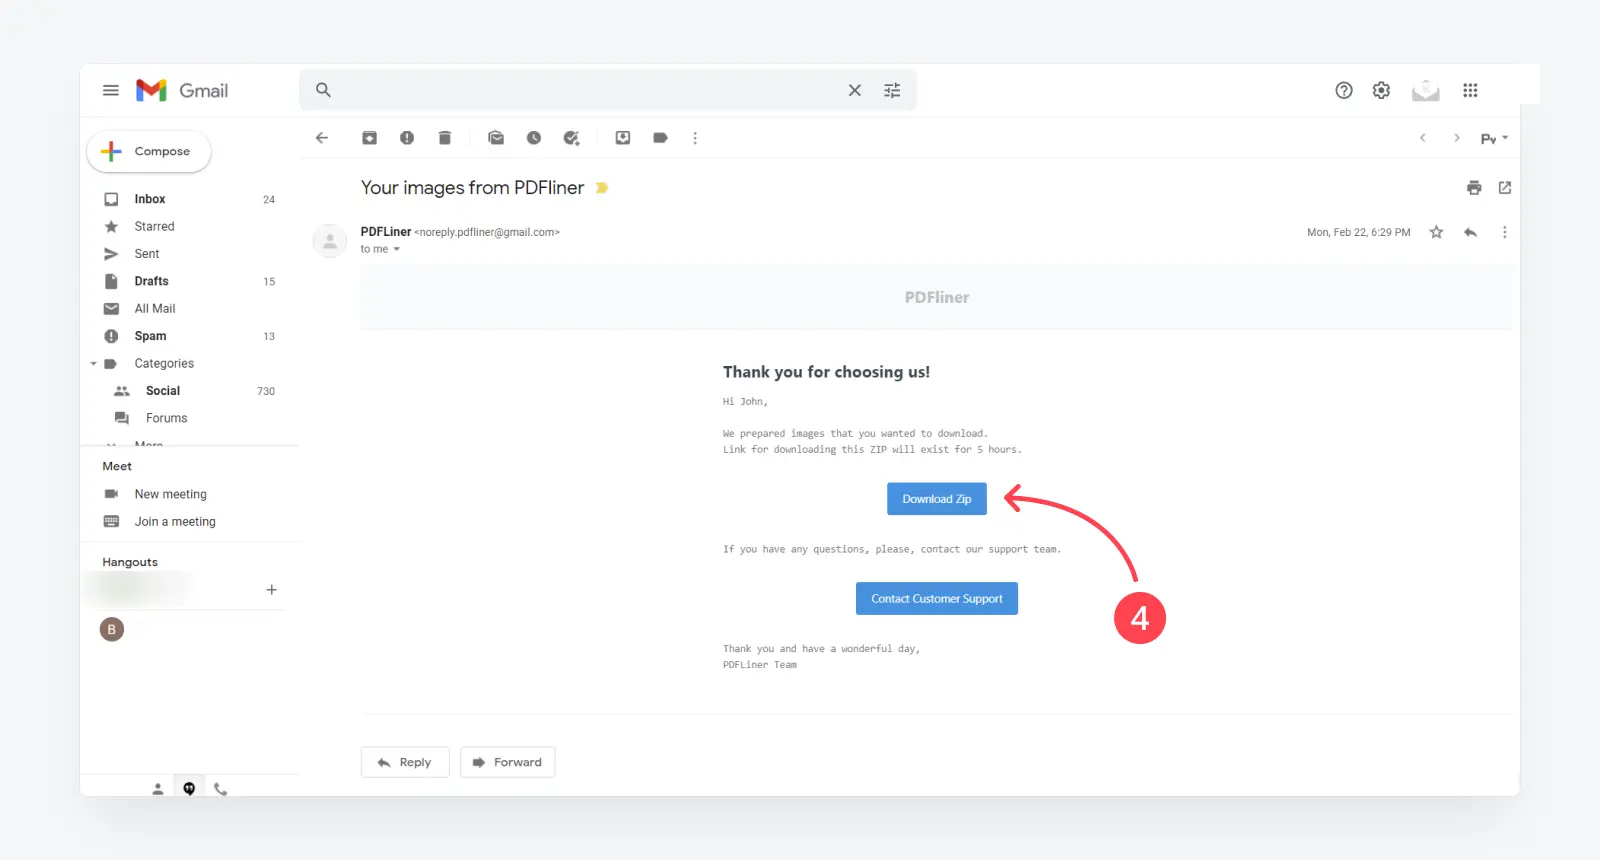Go back to inbox with the arrow

click(x=322, y=138)
